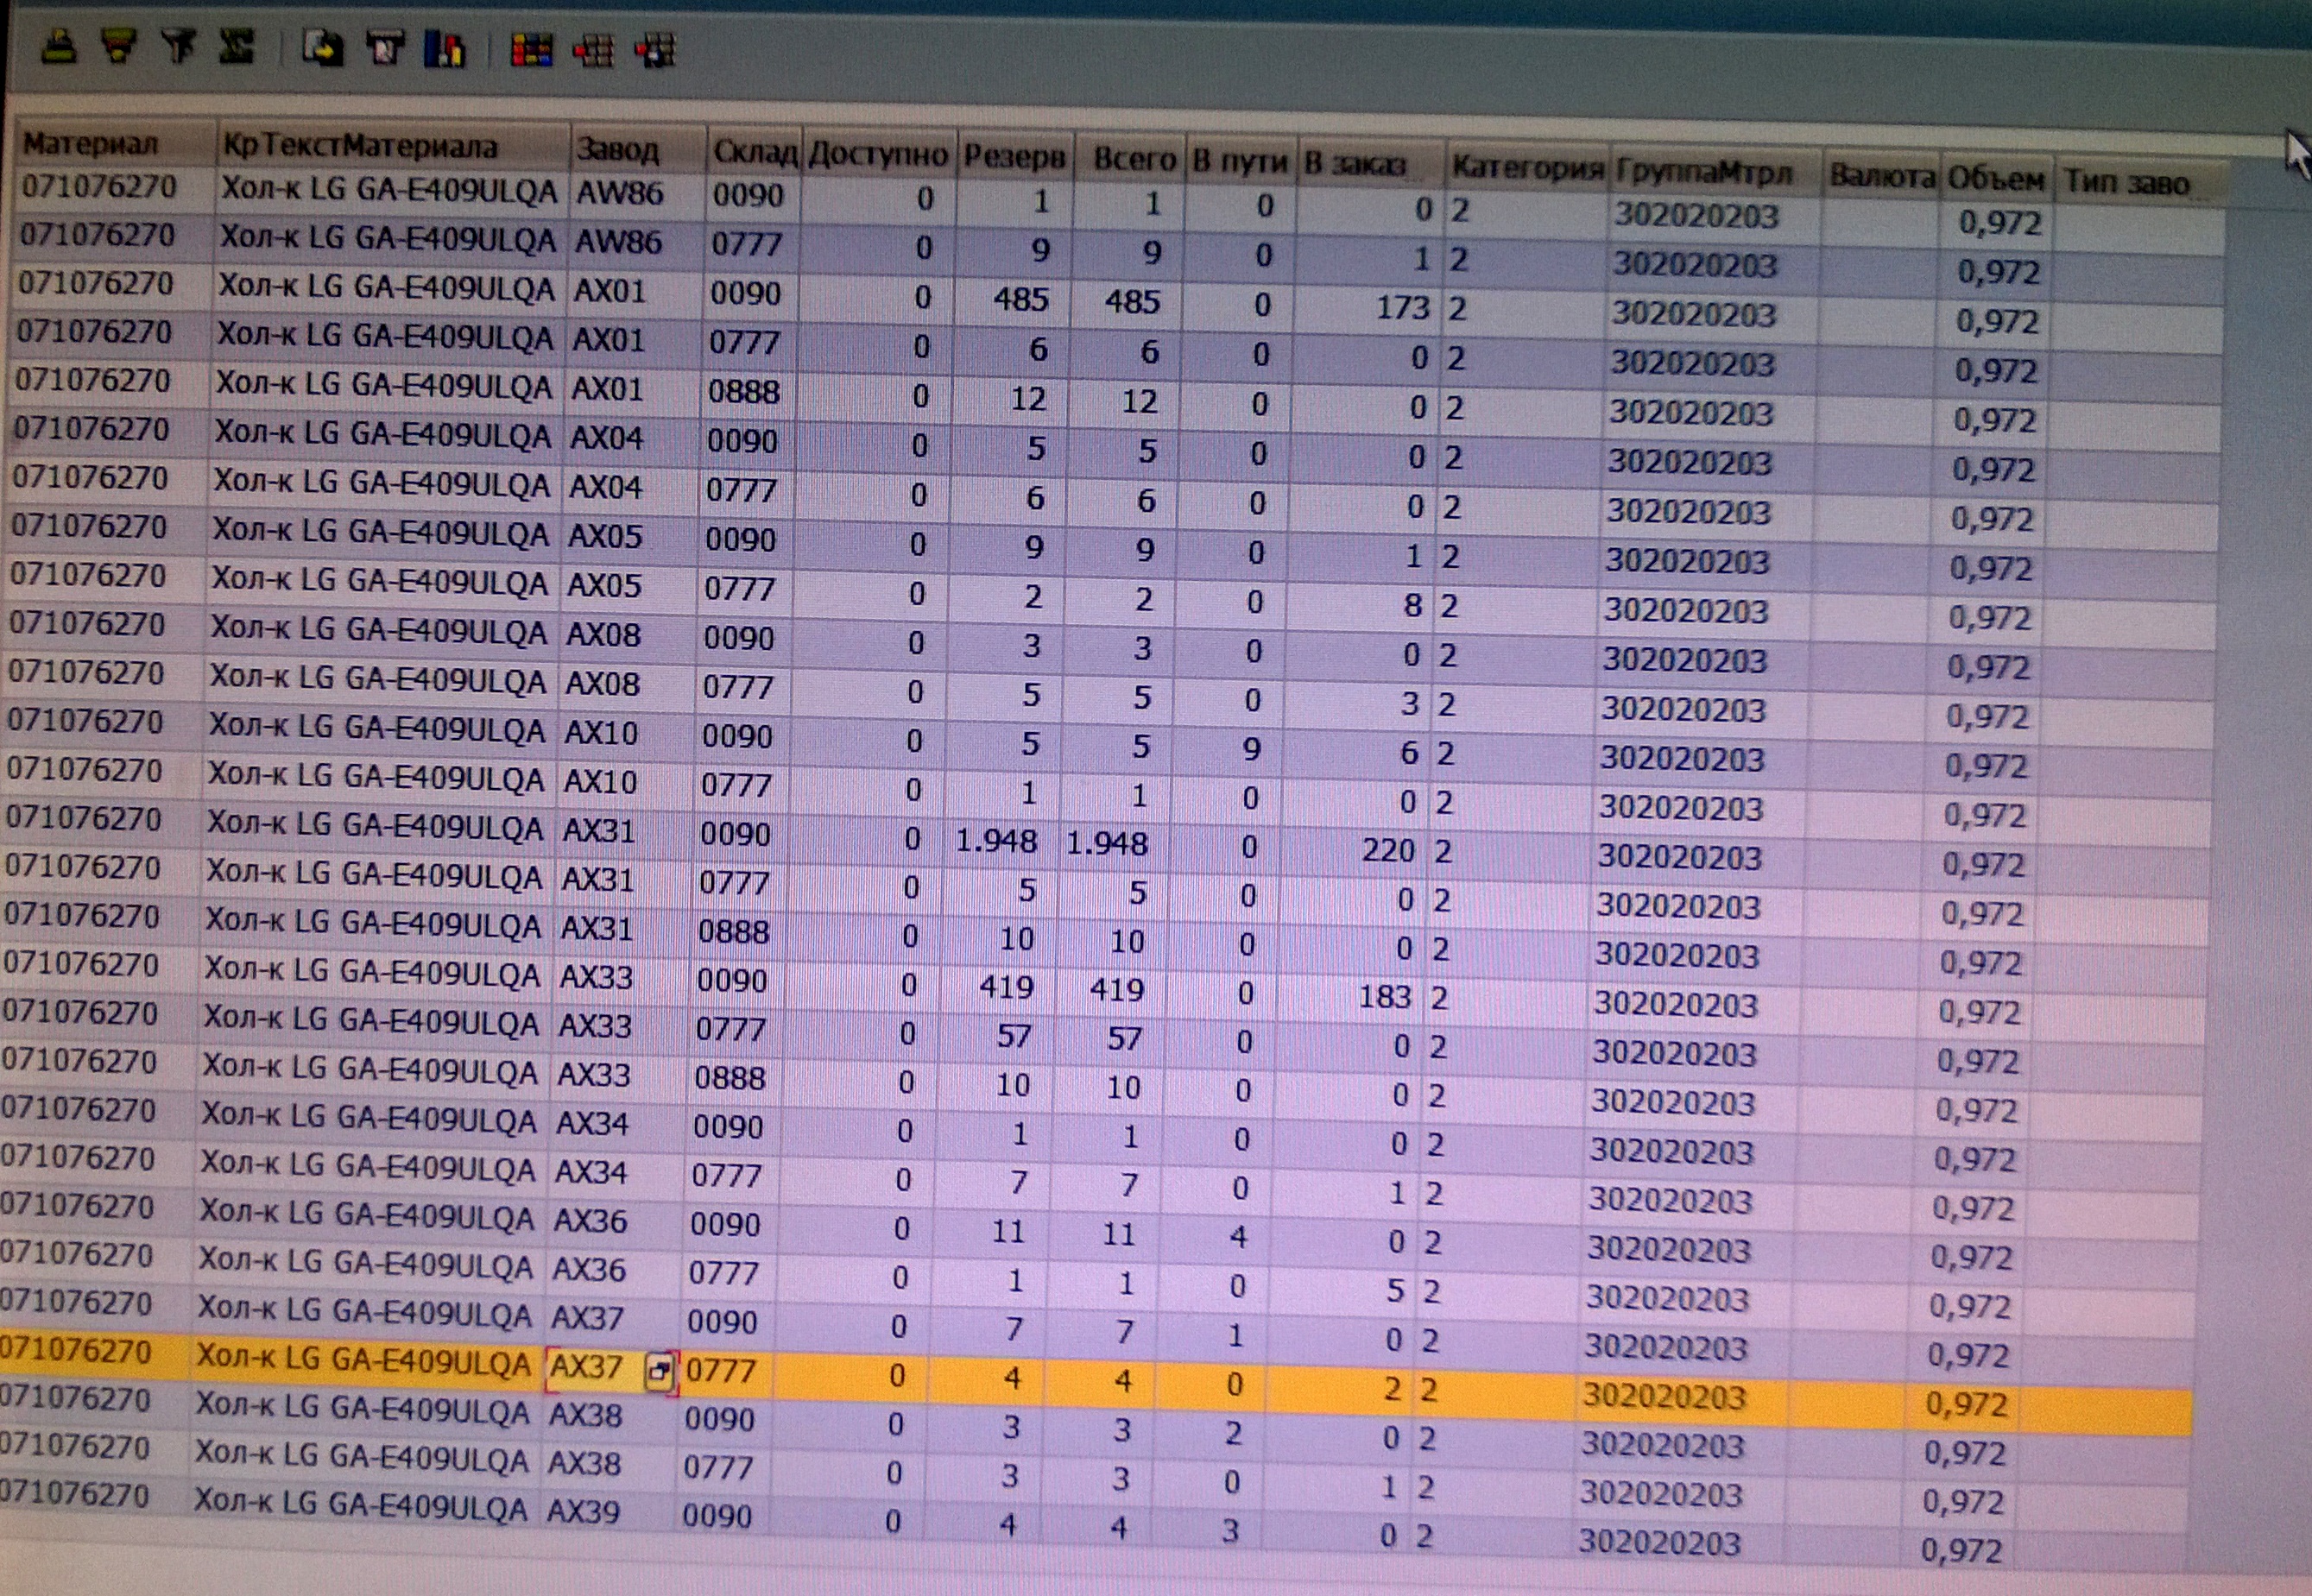Open the bar chart graphic icon
Image resolution: width=2312 pixels, height=1596 pixels.
[444, 49]
